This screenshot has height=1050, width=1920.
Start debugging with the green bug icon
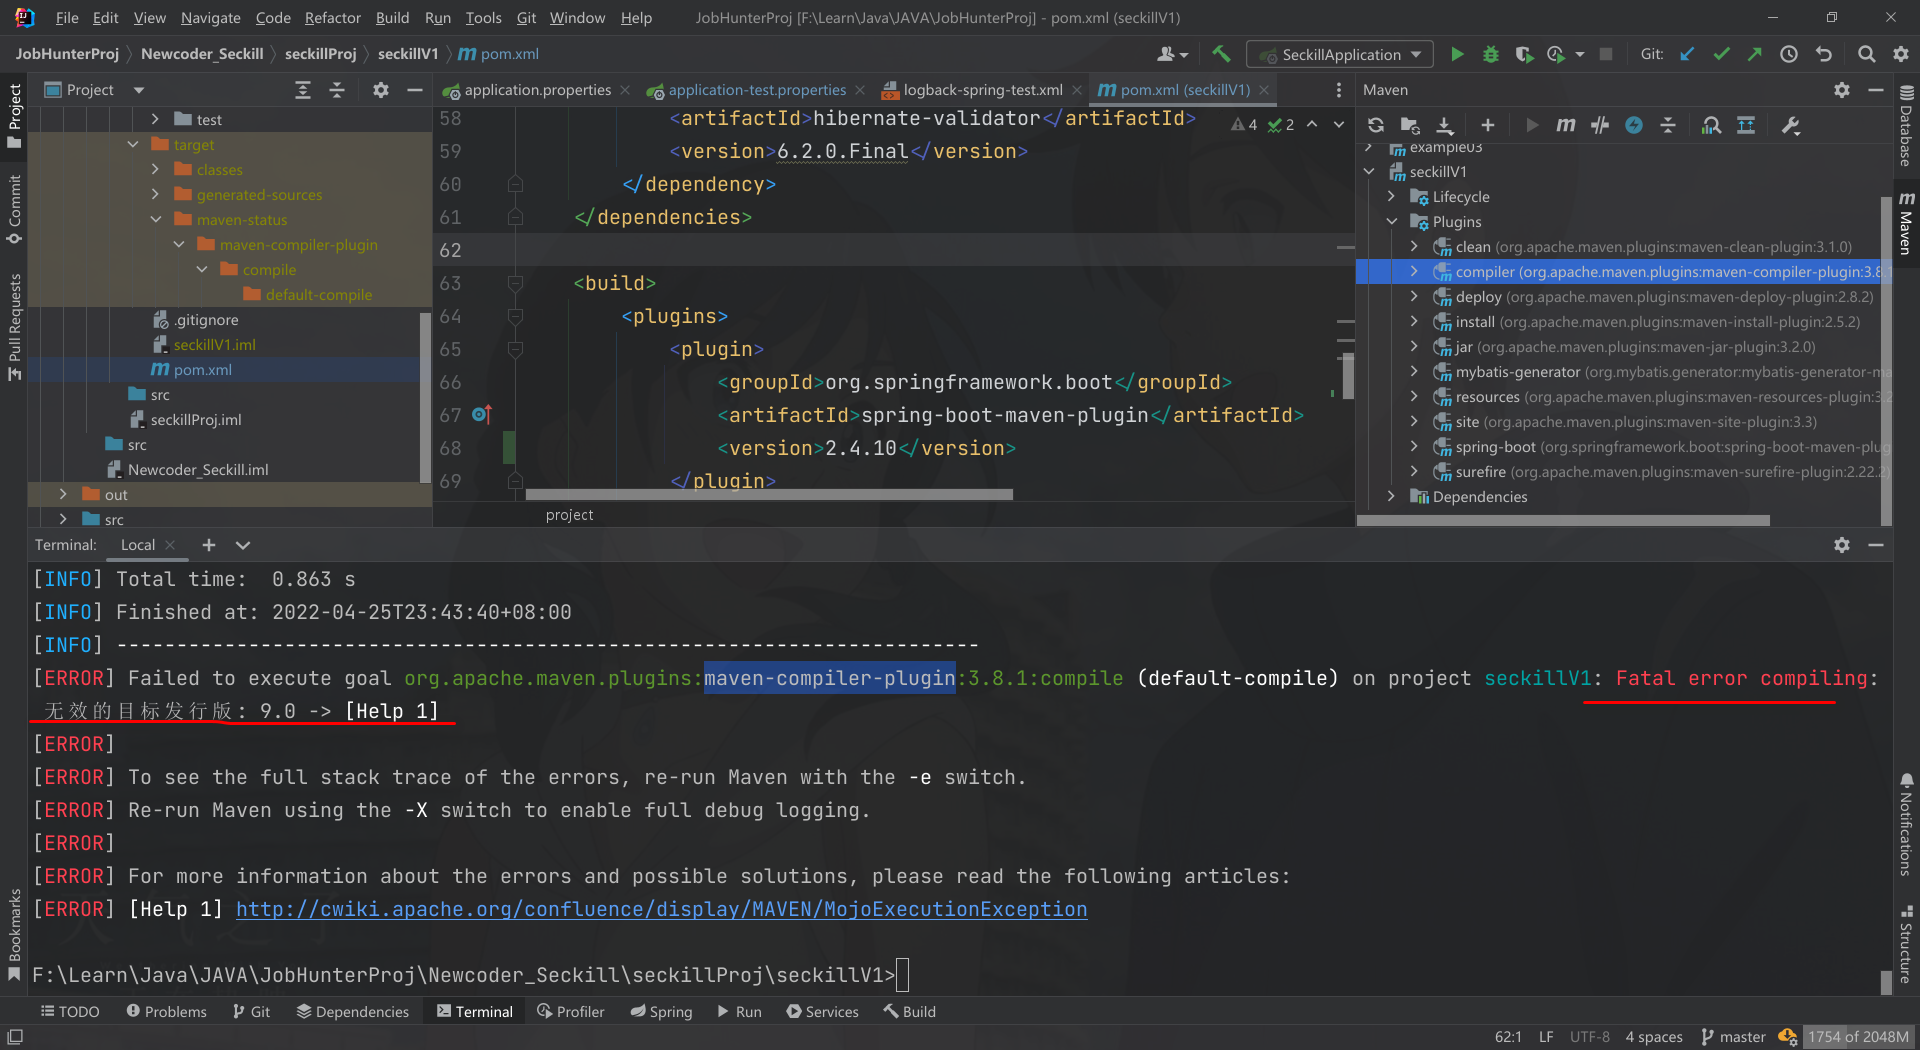[1491, 54]
